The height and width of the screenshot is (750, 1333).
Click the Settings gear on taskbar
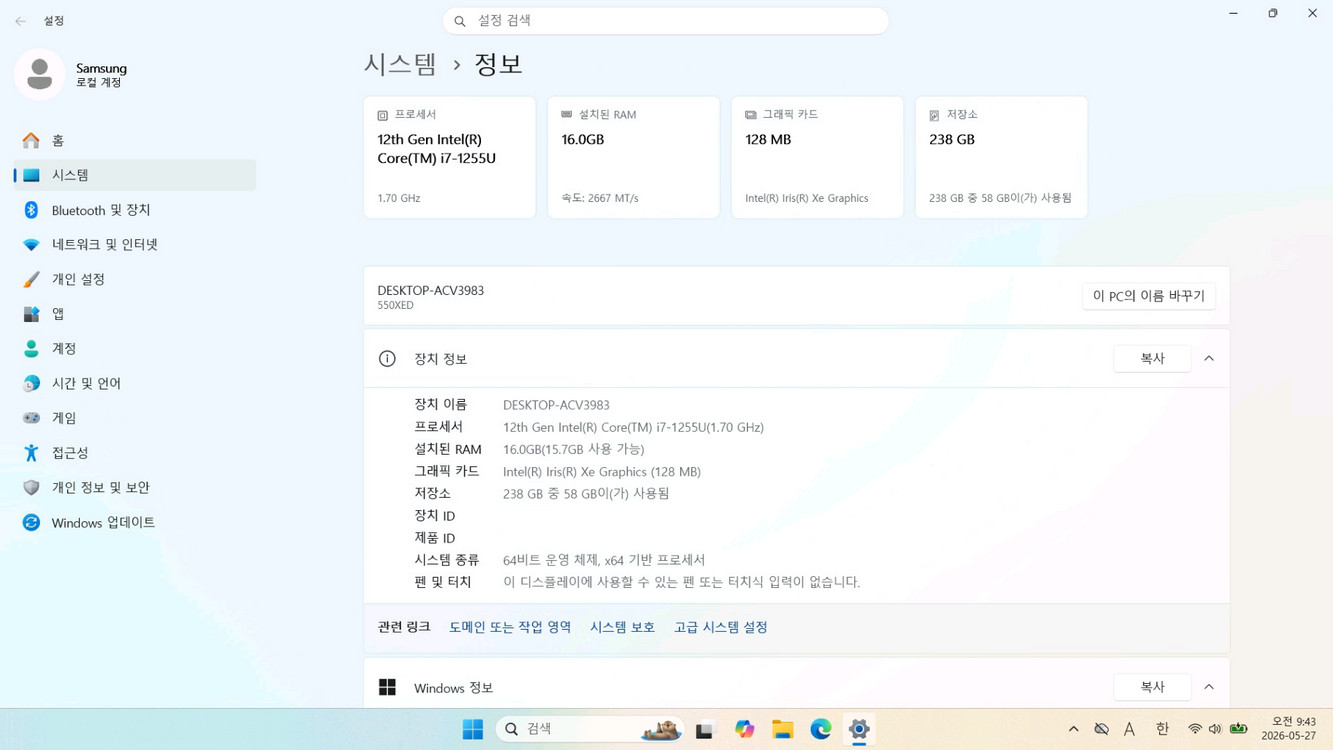[859, 729]
